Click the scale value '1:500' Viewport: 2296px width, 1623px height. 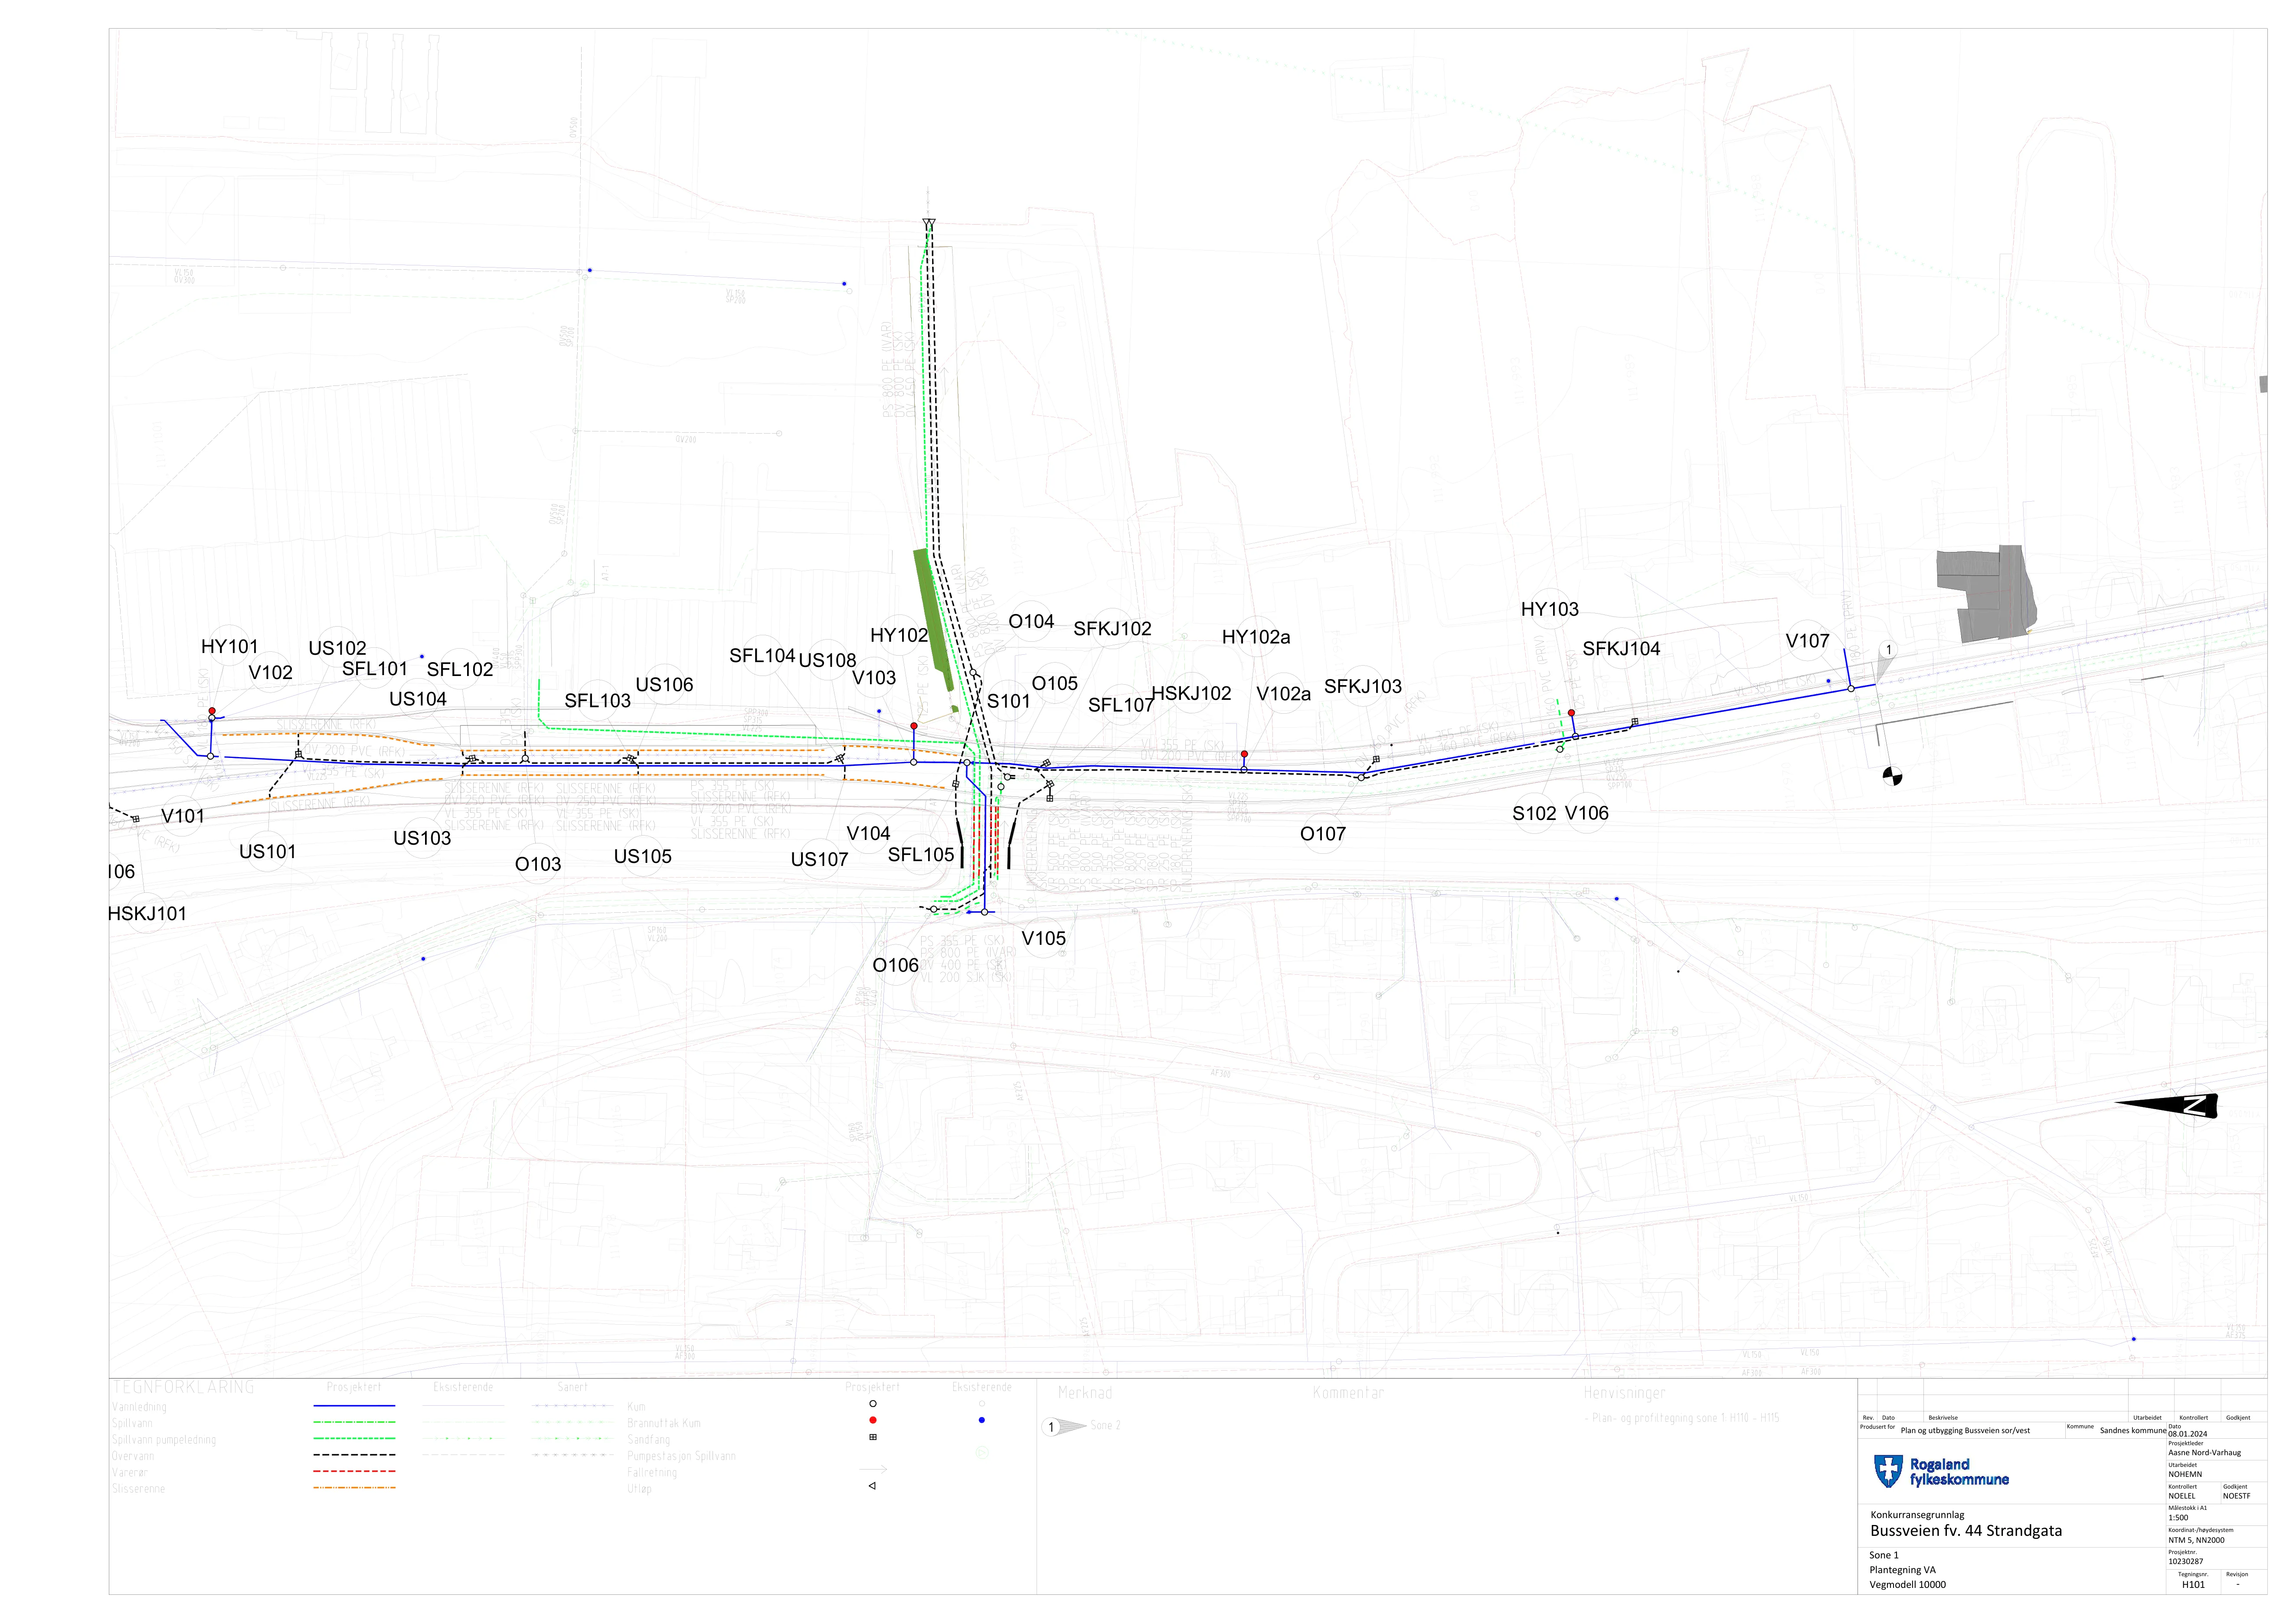click(x=2179, y=1518)
